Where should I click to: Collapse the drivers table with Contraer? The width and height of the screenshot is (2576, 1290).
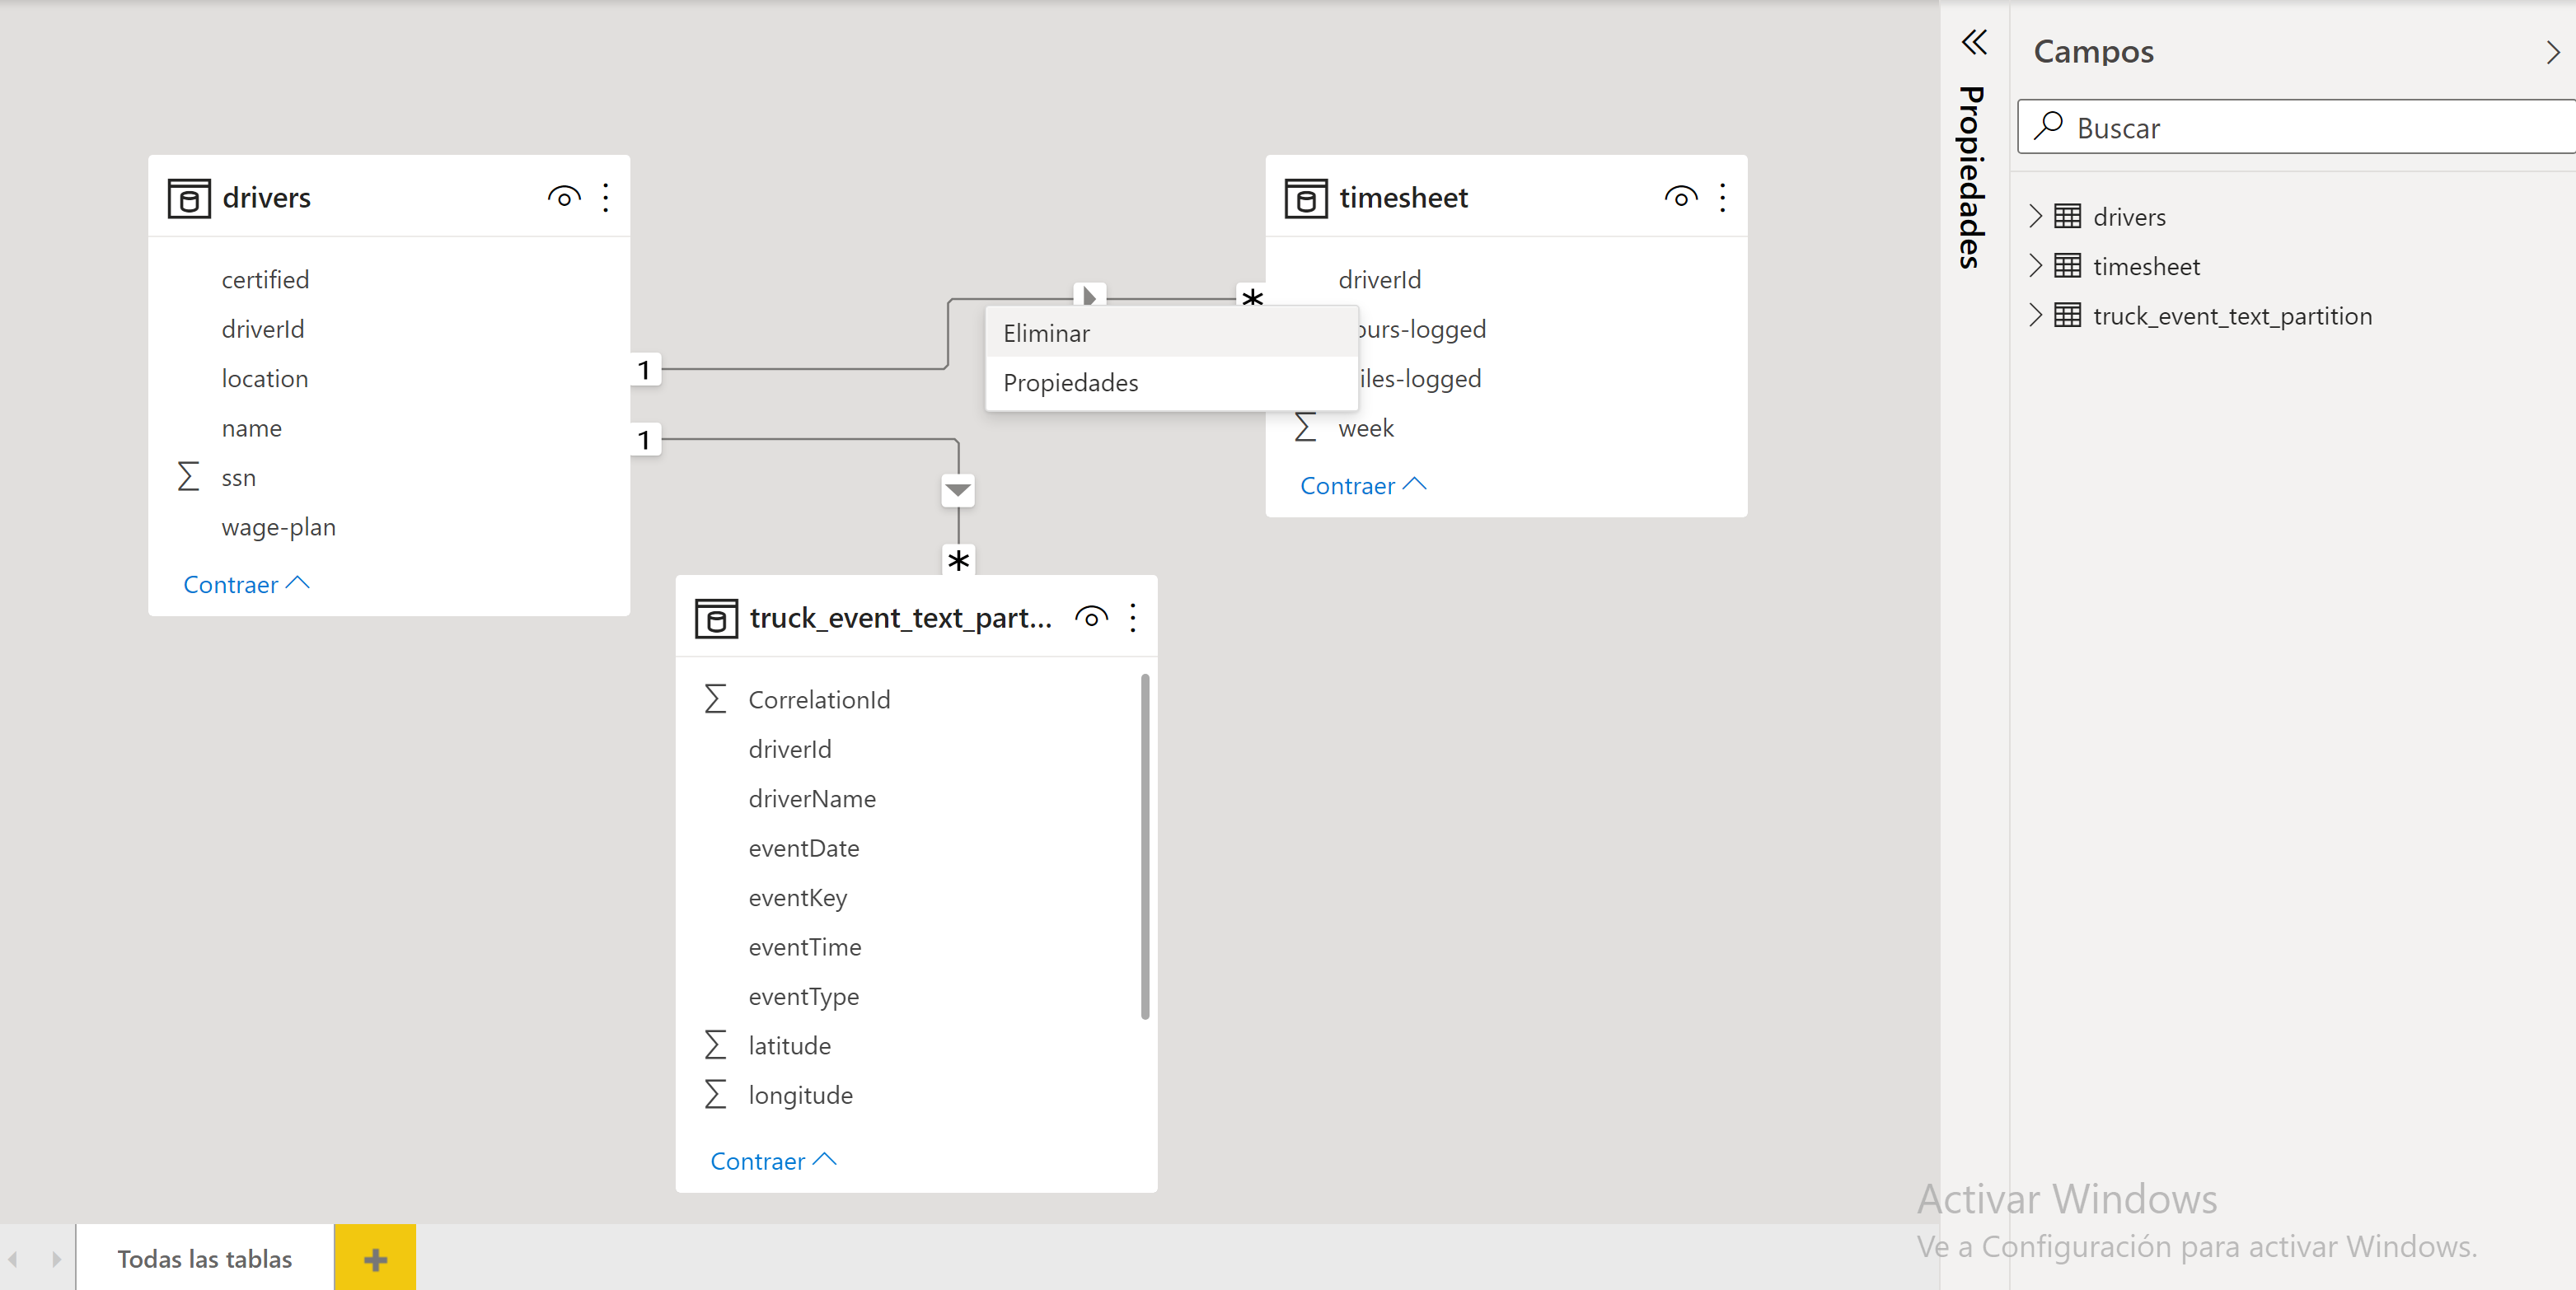(246, 584)
